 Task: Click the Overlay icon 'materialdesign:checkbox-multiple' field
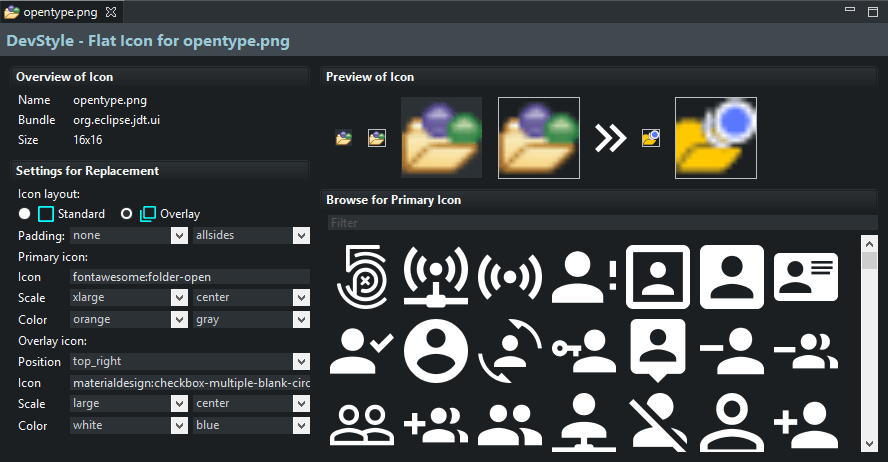[x=190, y=383]
